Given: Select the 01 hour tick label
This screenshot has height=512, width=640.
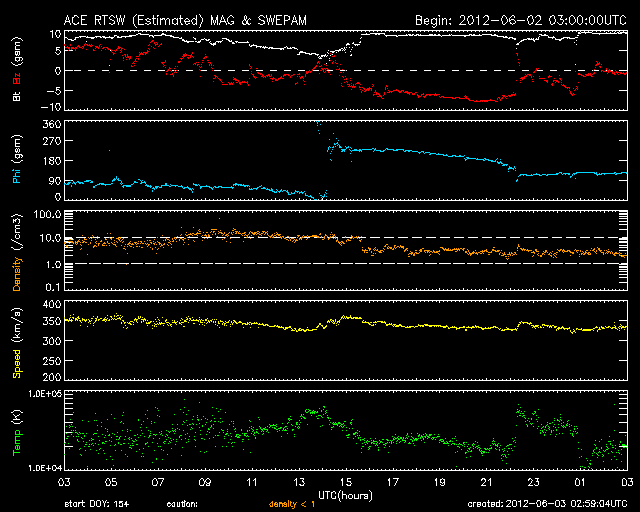Looking at the screenshot, I should (x=580, y=483).
